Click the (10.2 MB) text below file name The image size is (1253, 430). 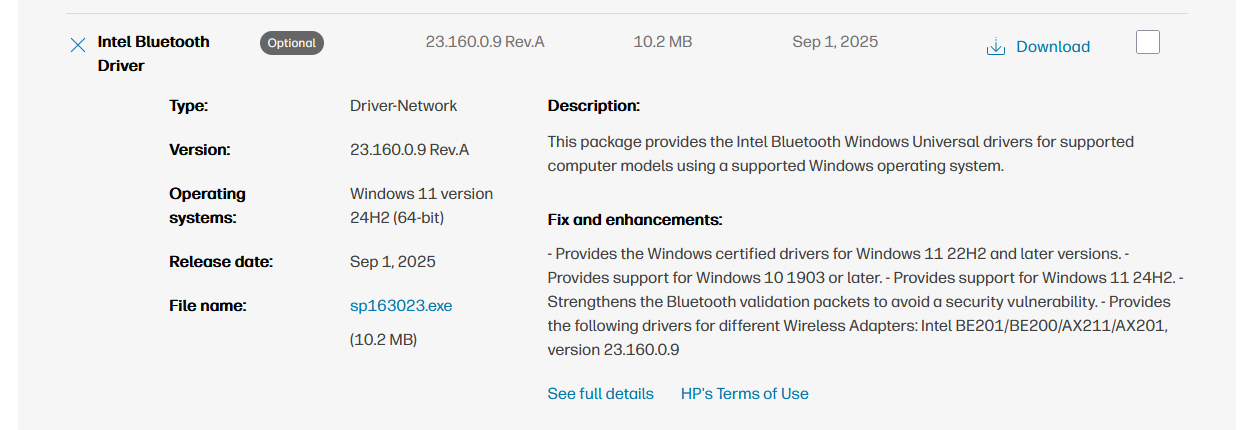[383, 340]
